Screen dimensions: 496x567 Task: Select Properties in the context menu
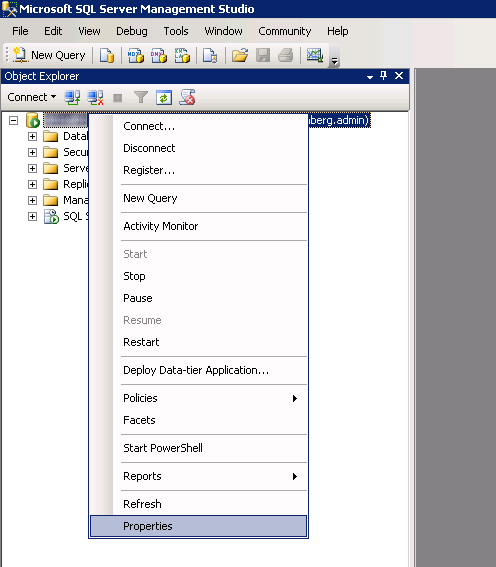pos(198,526)
